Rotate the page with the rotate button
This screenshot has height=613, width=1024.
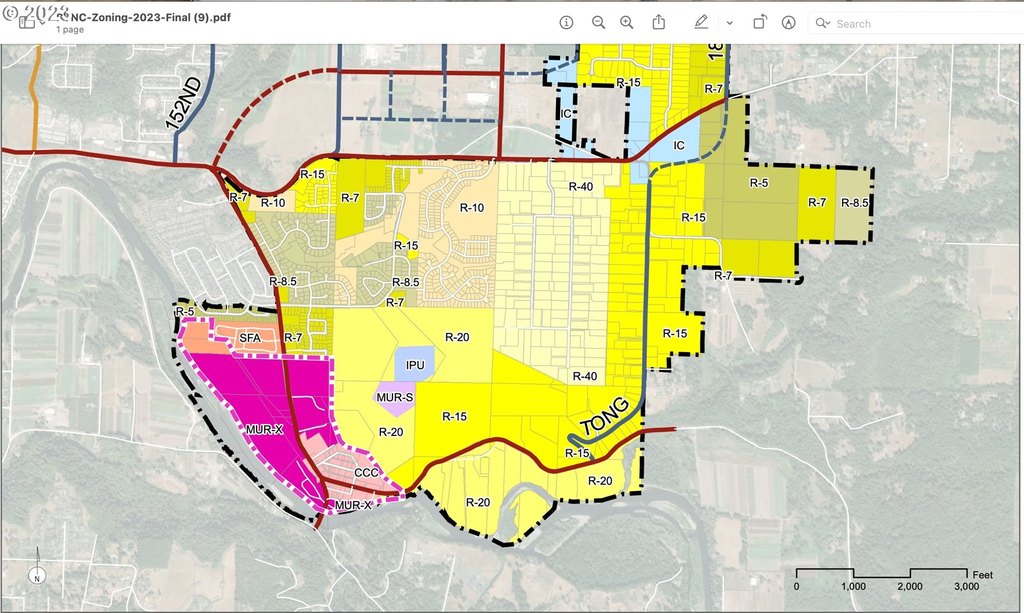pyautogui.click(x=759, y=22)
